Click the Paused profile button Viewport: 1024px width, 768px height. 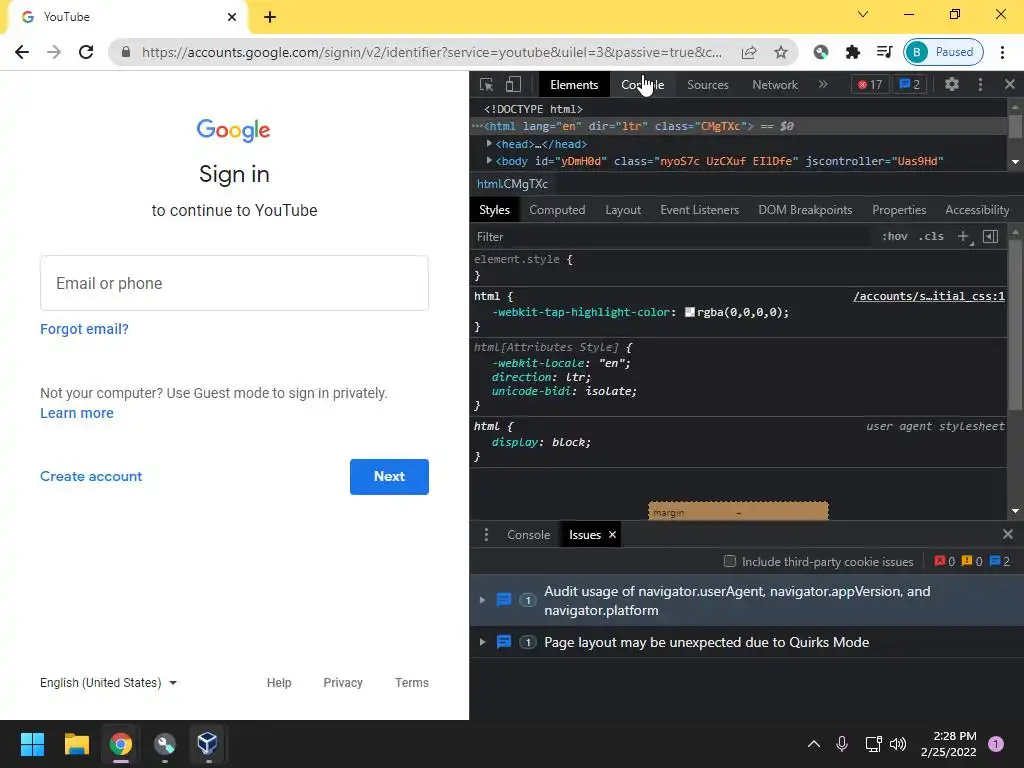(943, 52)
